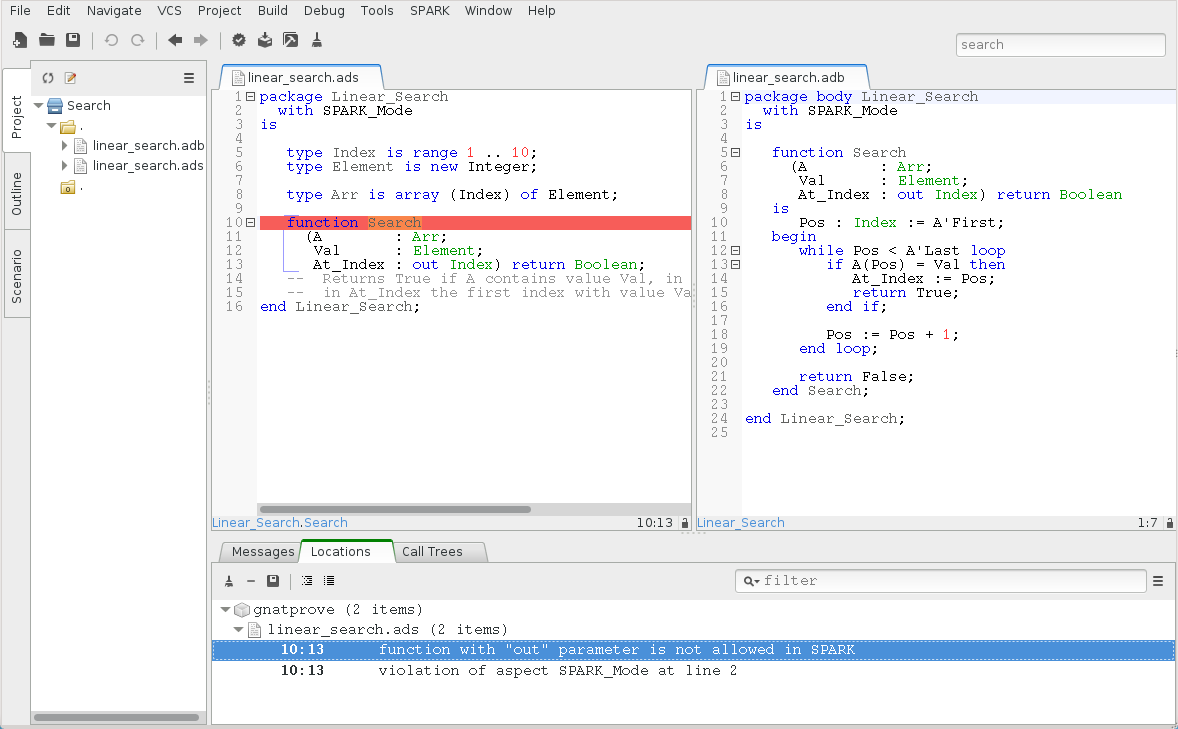Open the Scenario side tab
The width and height of the screenshot is (1178, 729).
[x=17, y=276]
